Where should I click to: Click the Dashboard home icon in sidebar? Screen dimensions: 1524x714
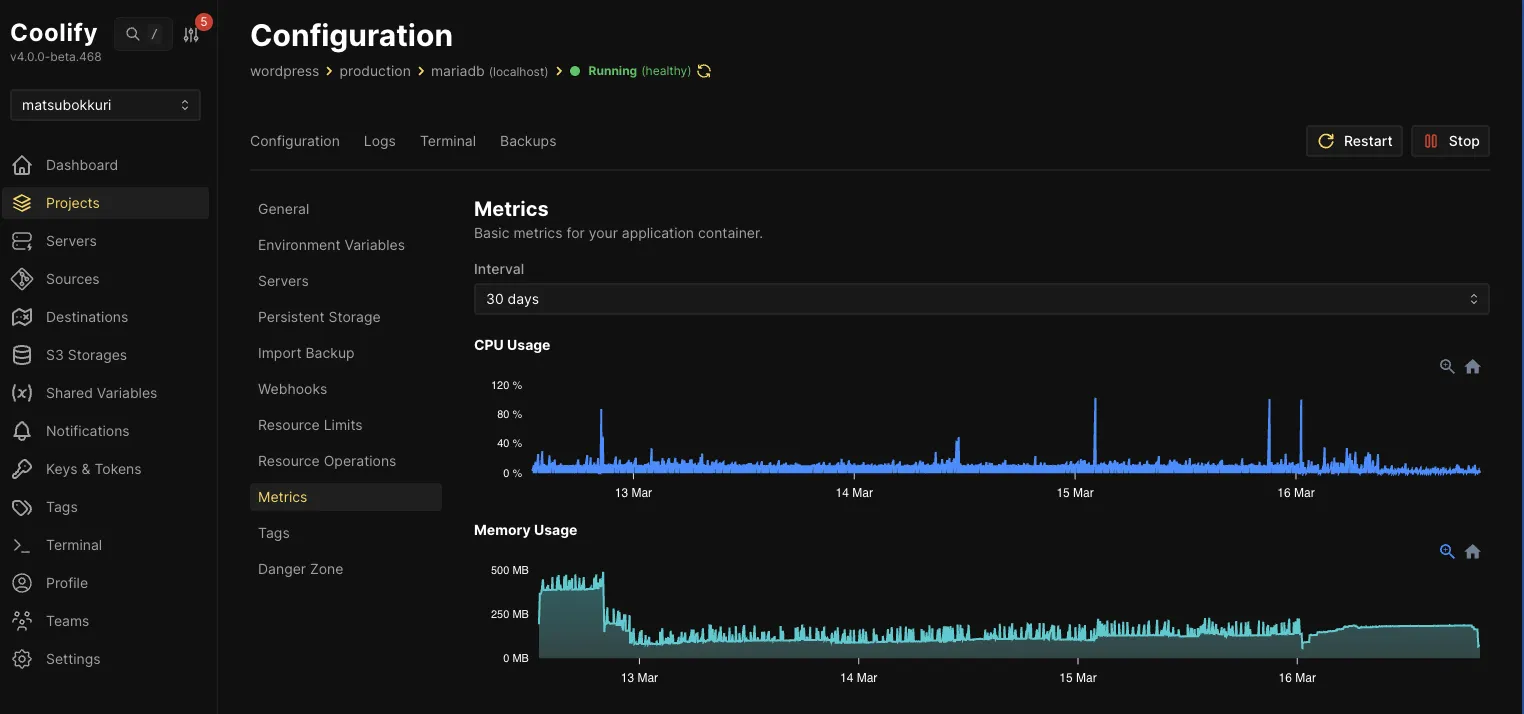click(22, 165)
